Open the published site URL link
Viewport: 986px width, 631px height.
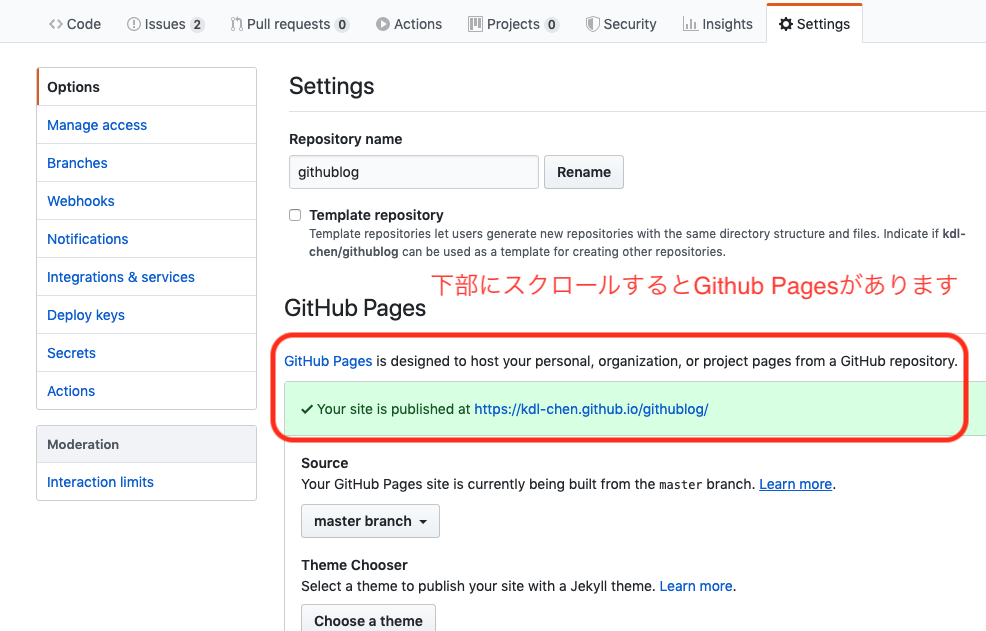(591, 409)
